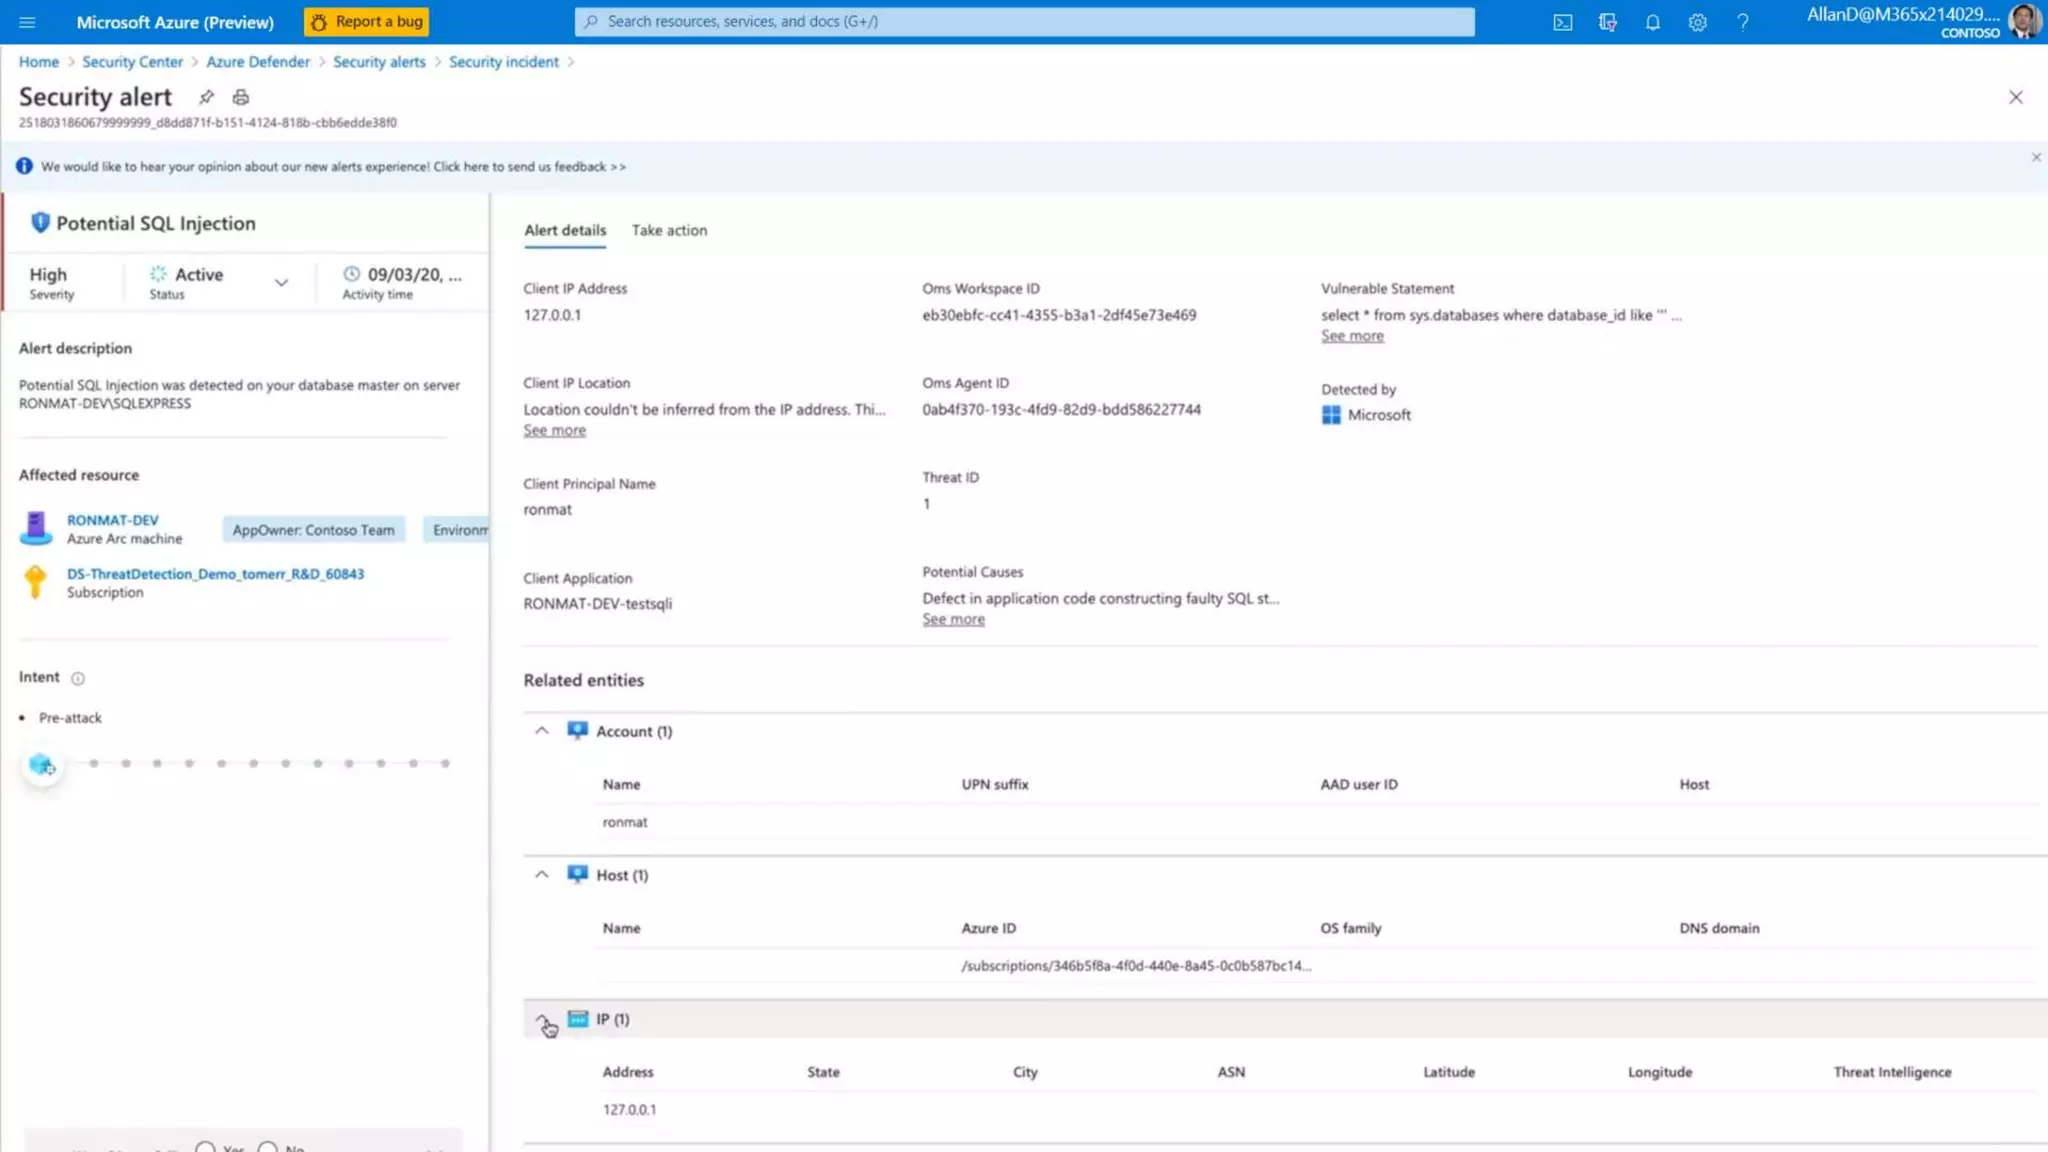Click See more under Vulnerable Statement

[x=1352, y=336]
